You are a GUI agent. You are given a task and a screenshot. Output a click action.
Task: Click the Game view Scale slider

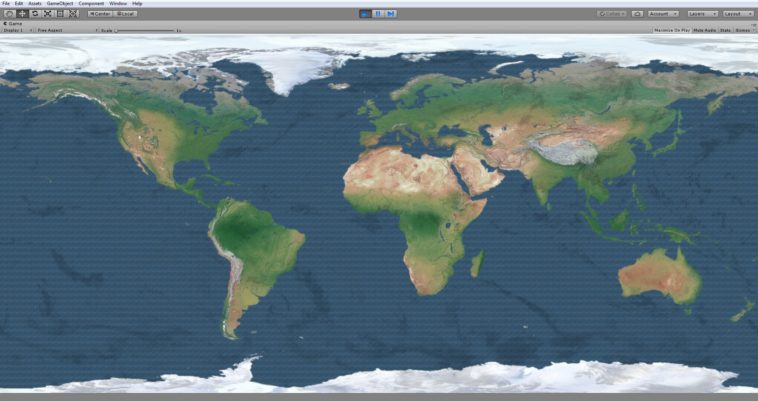pyautogui.click(x=146, y=31)
